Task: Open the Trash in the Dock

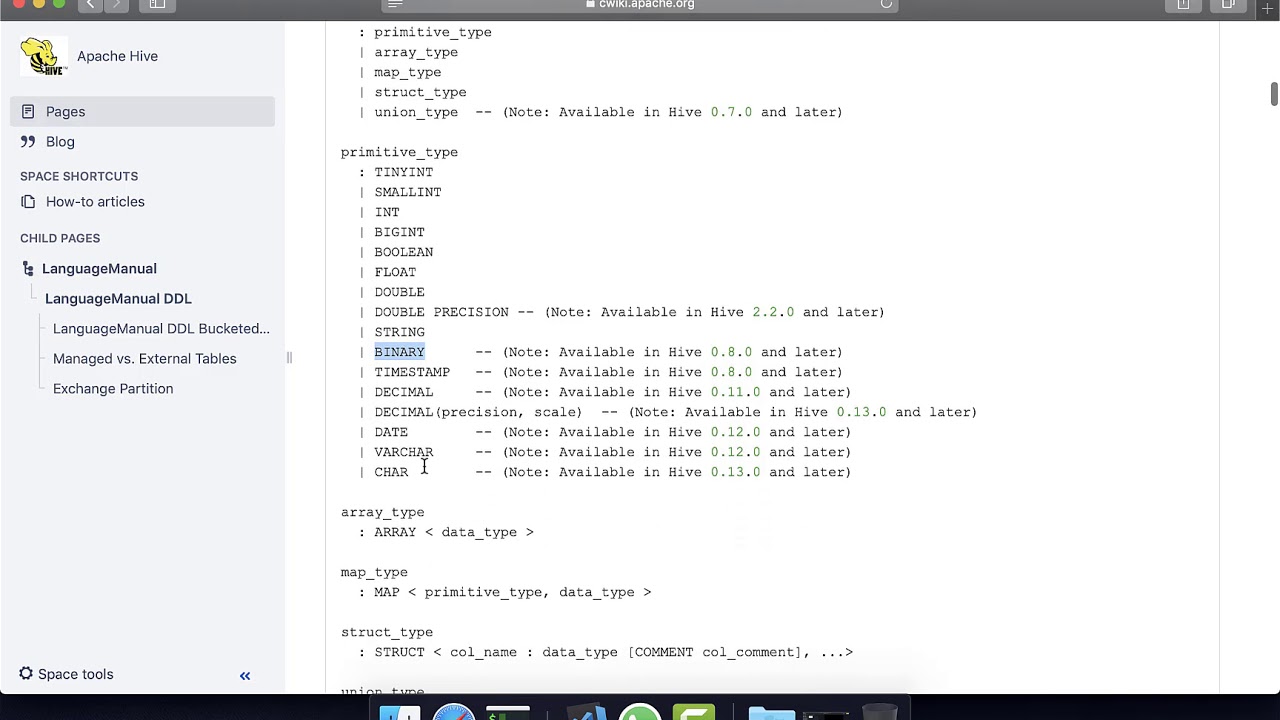Action: (880, 713)
